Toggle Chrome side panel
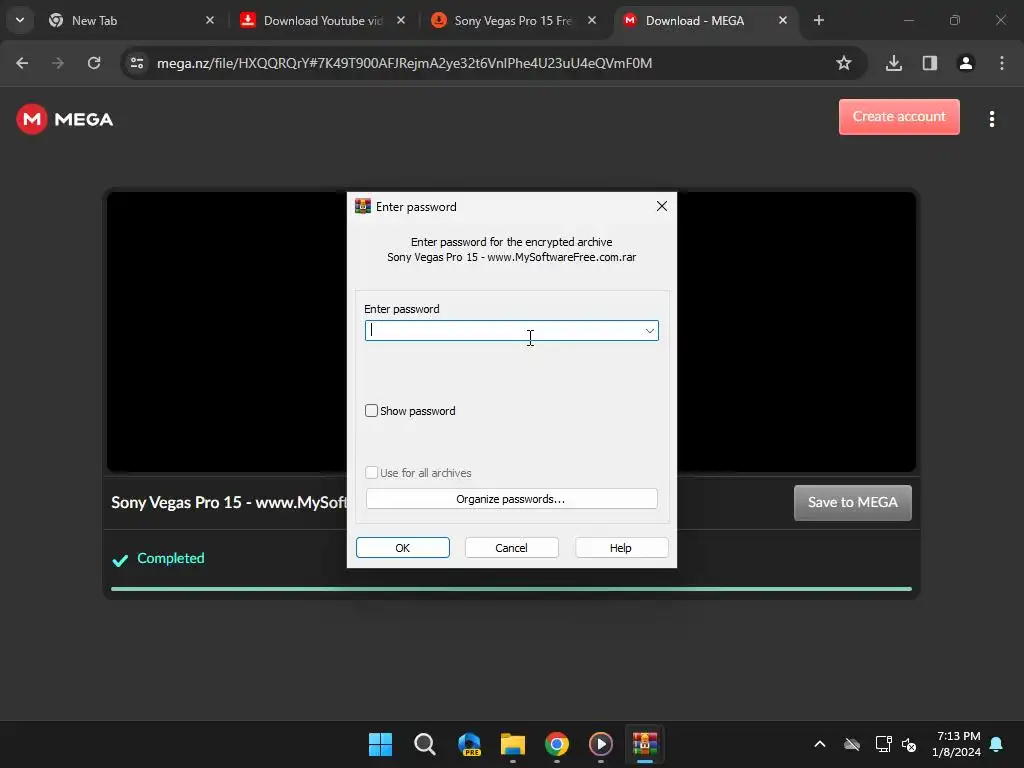This screenshot has height=768, width=1024. [930, 63]
